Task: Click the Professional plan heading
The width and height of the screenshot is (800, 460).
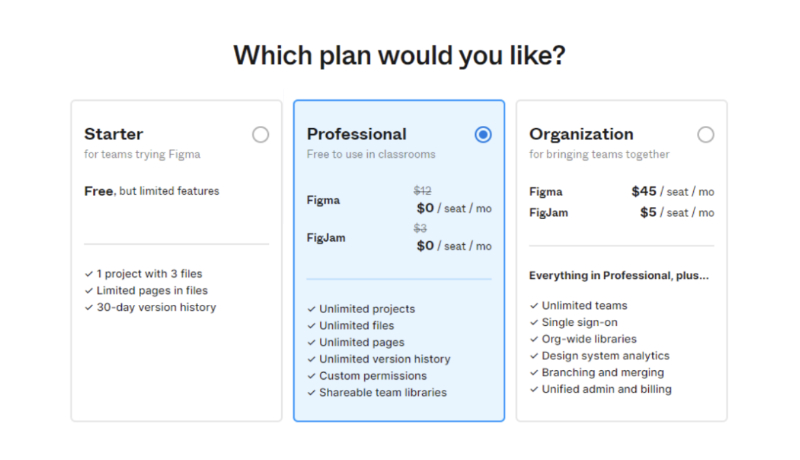Action: tap(356, 134)
